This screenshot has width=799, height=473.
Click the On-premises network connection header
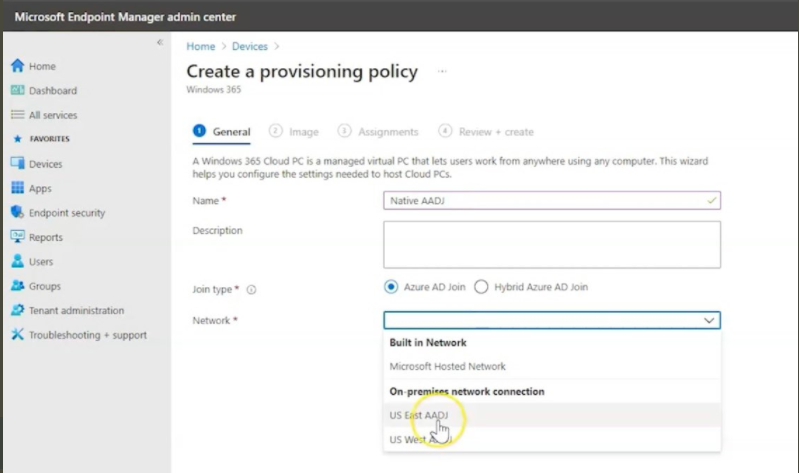(467, 391)
